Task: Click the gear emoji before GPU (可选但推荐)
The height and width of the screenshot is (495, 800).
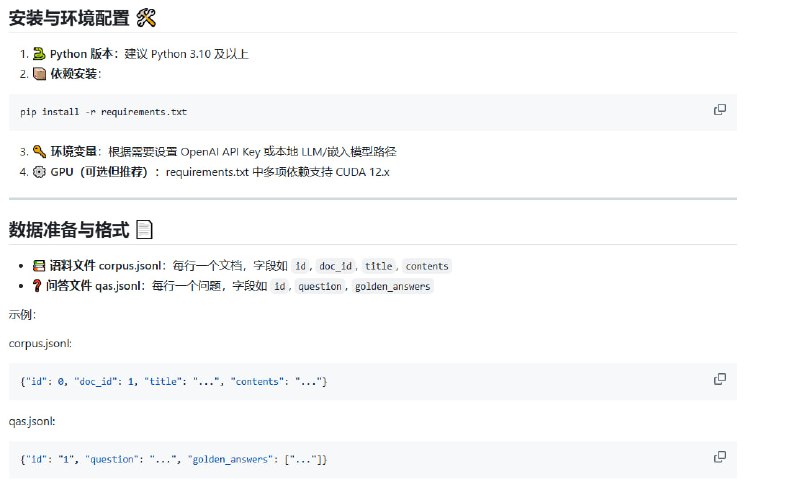Action: pyautogui.click(x=39, y=171)
